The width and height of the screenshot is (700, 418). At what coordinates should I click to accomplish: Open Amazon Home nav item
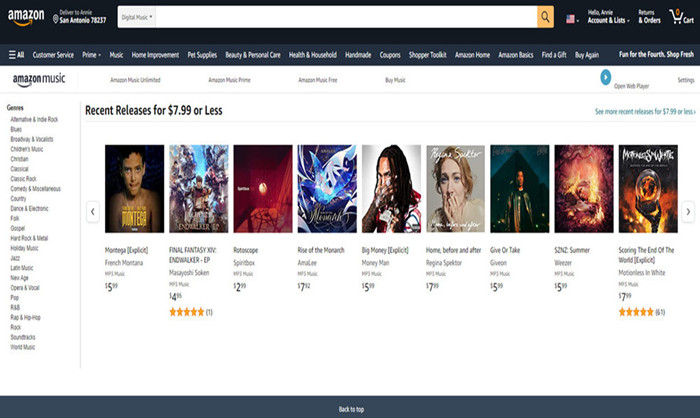472,55
